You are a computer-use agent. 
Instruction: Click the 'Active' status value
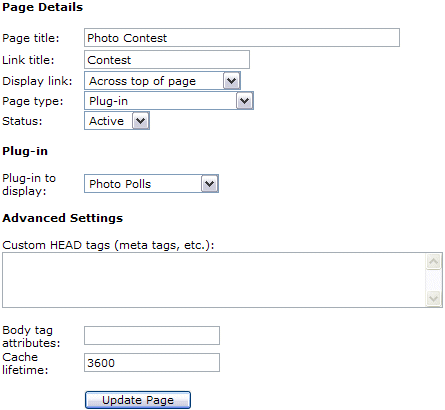106,121
